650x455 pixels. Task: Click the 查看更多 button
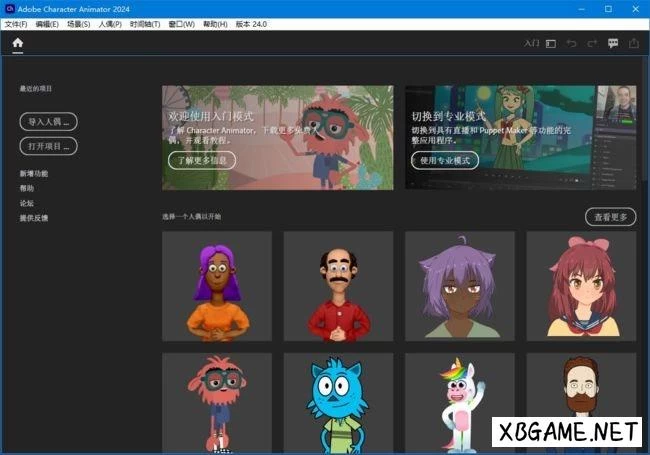coord(610,217)
